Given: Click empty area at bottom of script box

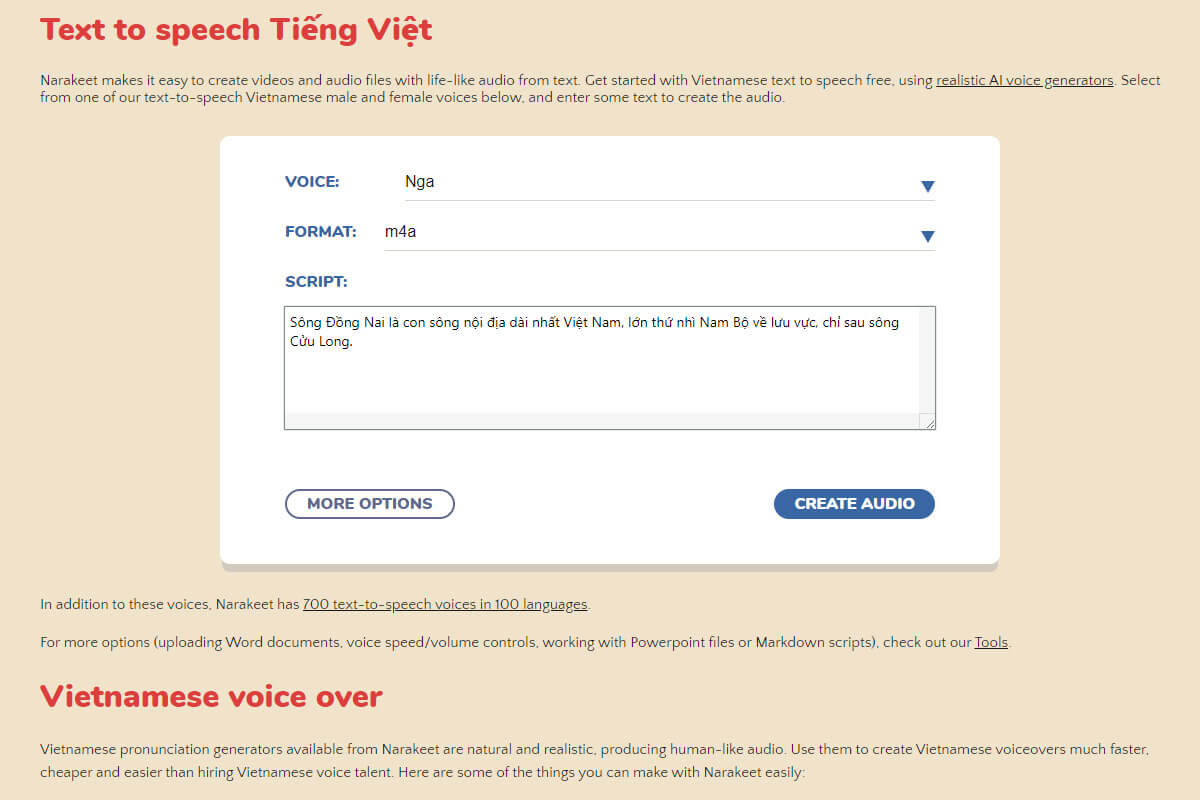Looking at the screenshot, I should point(602,395).
